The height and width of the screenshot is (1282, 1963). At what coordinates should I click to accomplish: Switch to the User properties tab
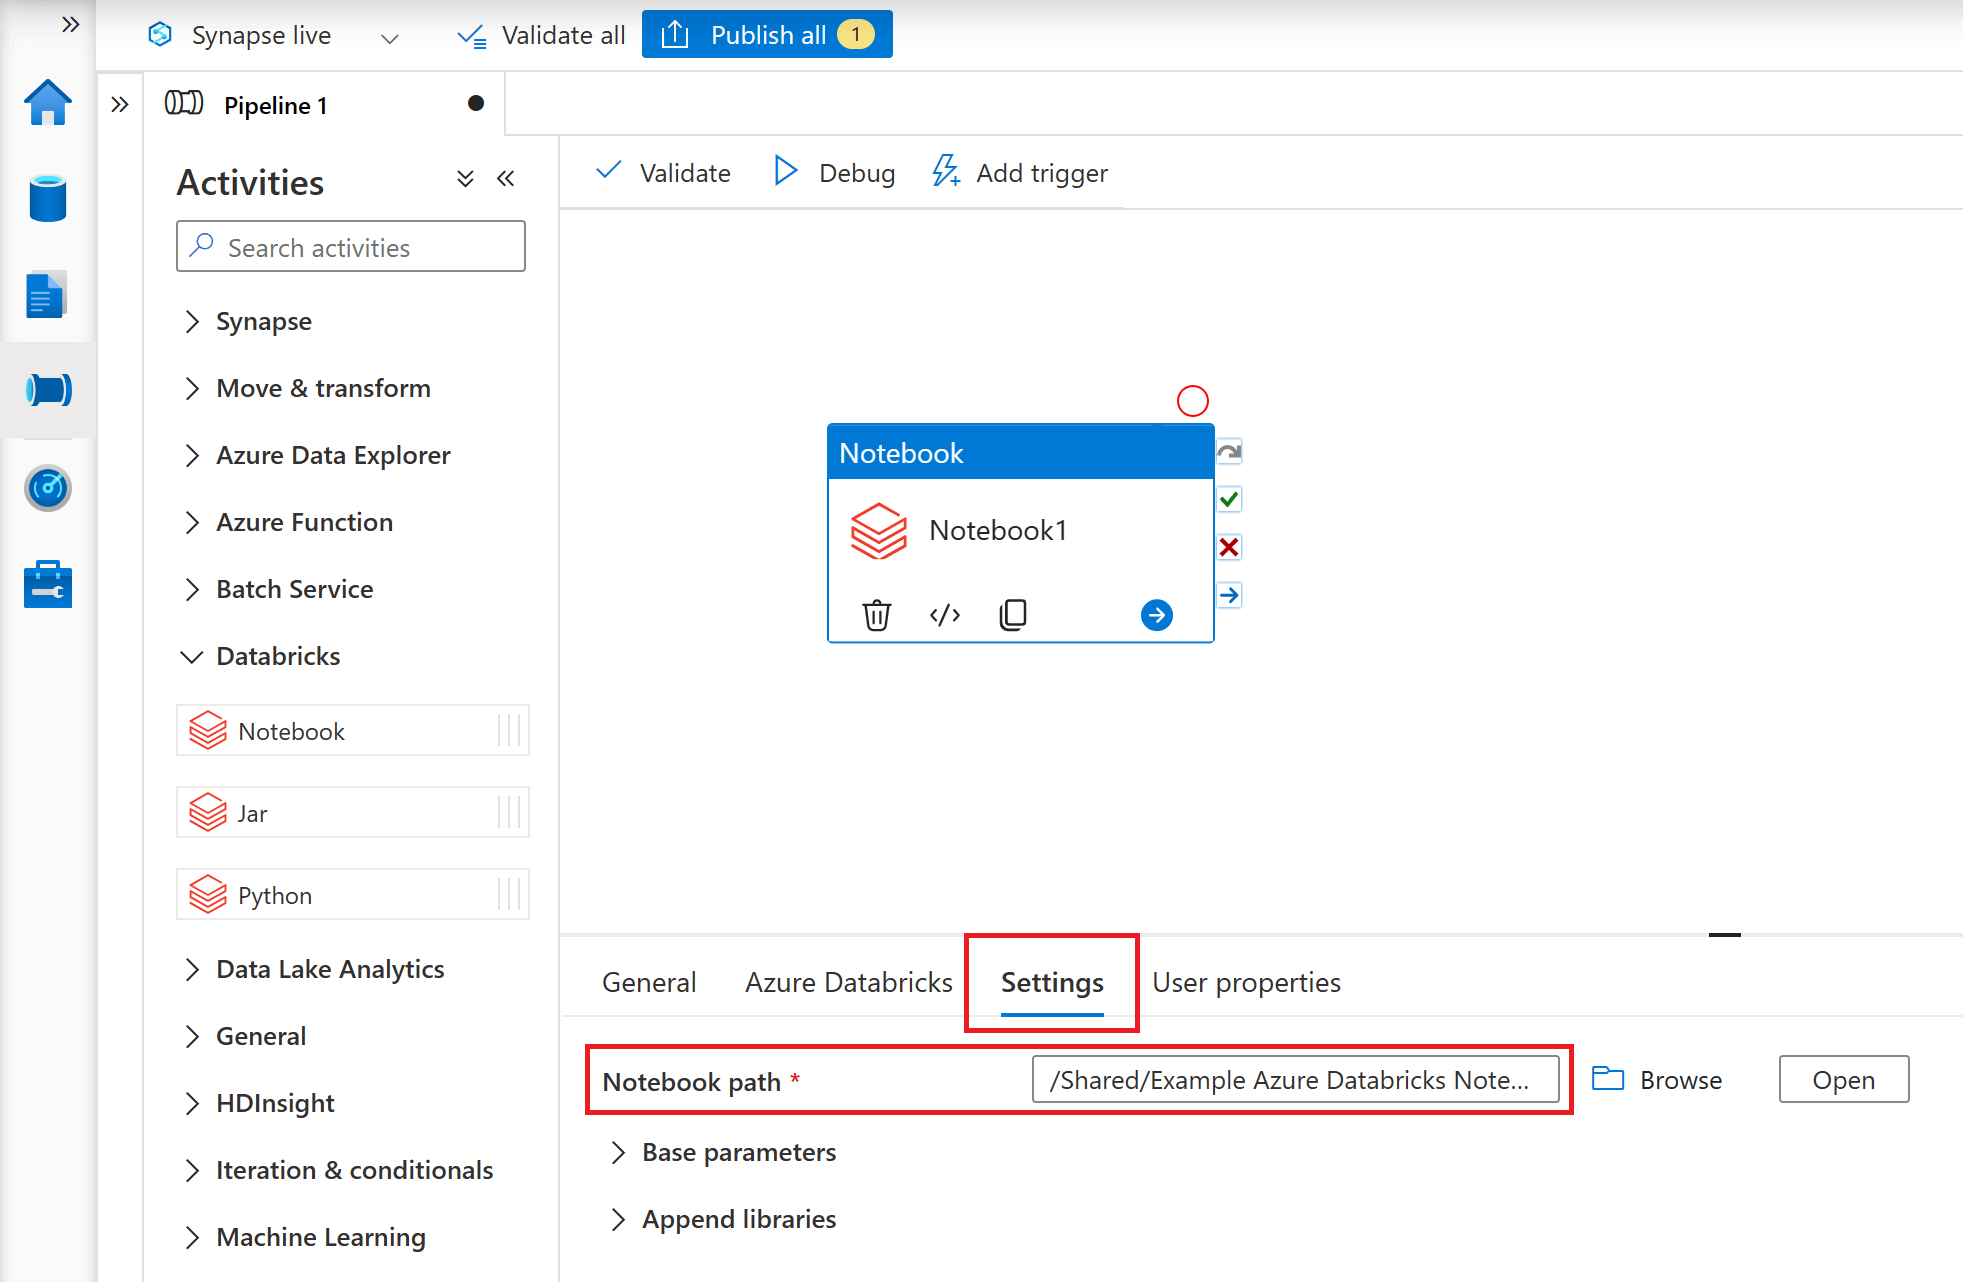click(1246, 982)
